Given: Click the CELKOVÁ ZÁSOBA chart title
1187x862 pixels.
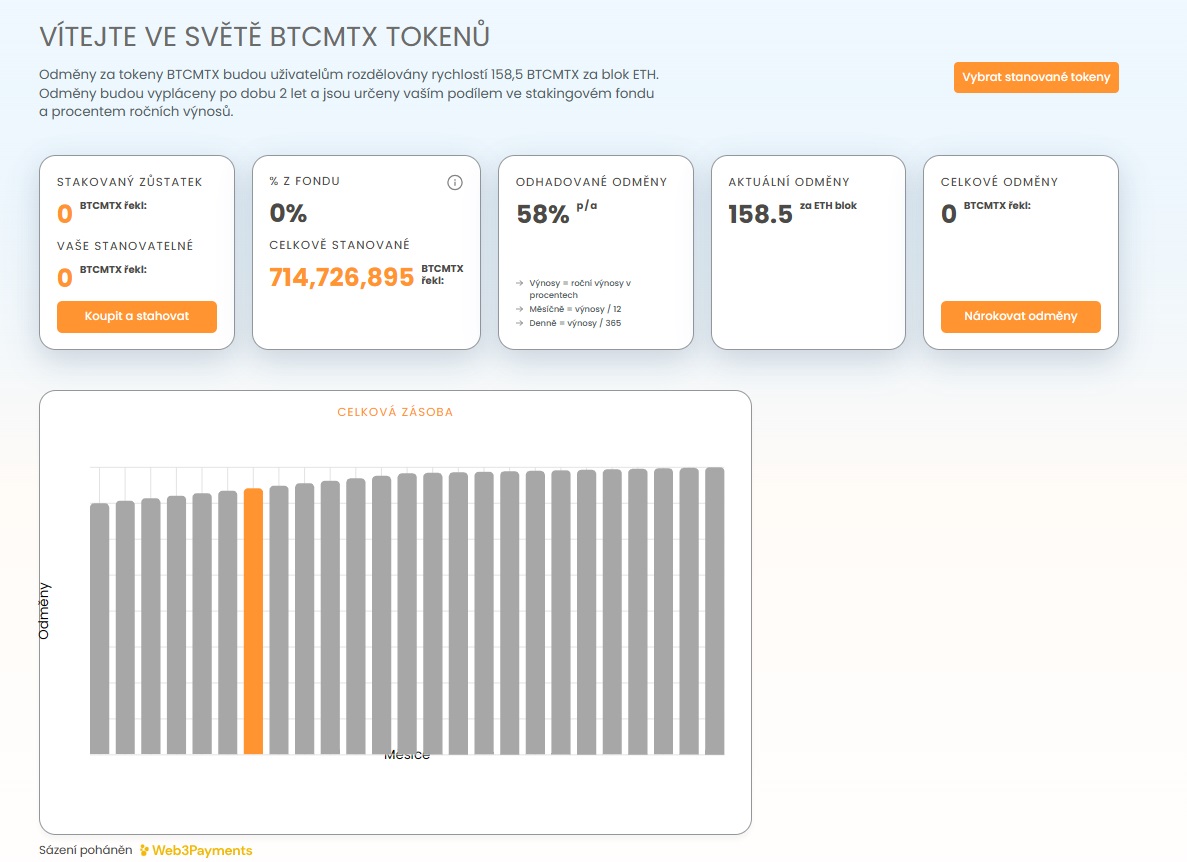Looking at the screenshot, I should coord(396,411).
